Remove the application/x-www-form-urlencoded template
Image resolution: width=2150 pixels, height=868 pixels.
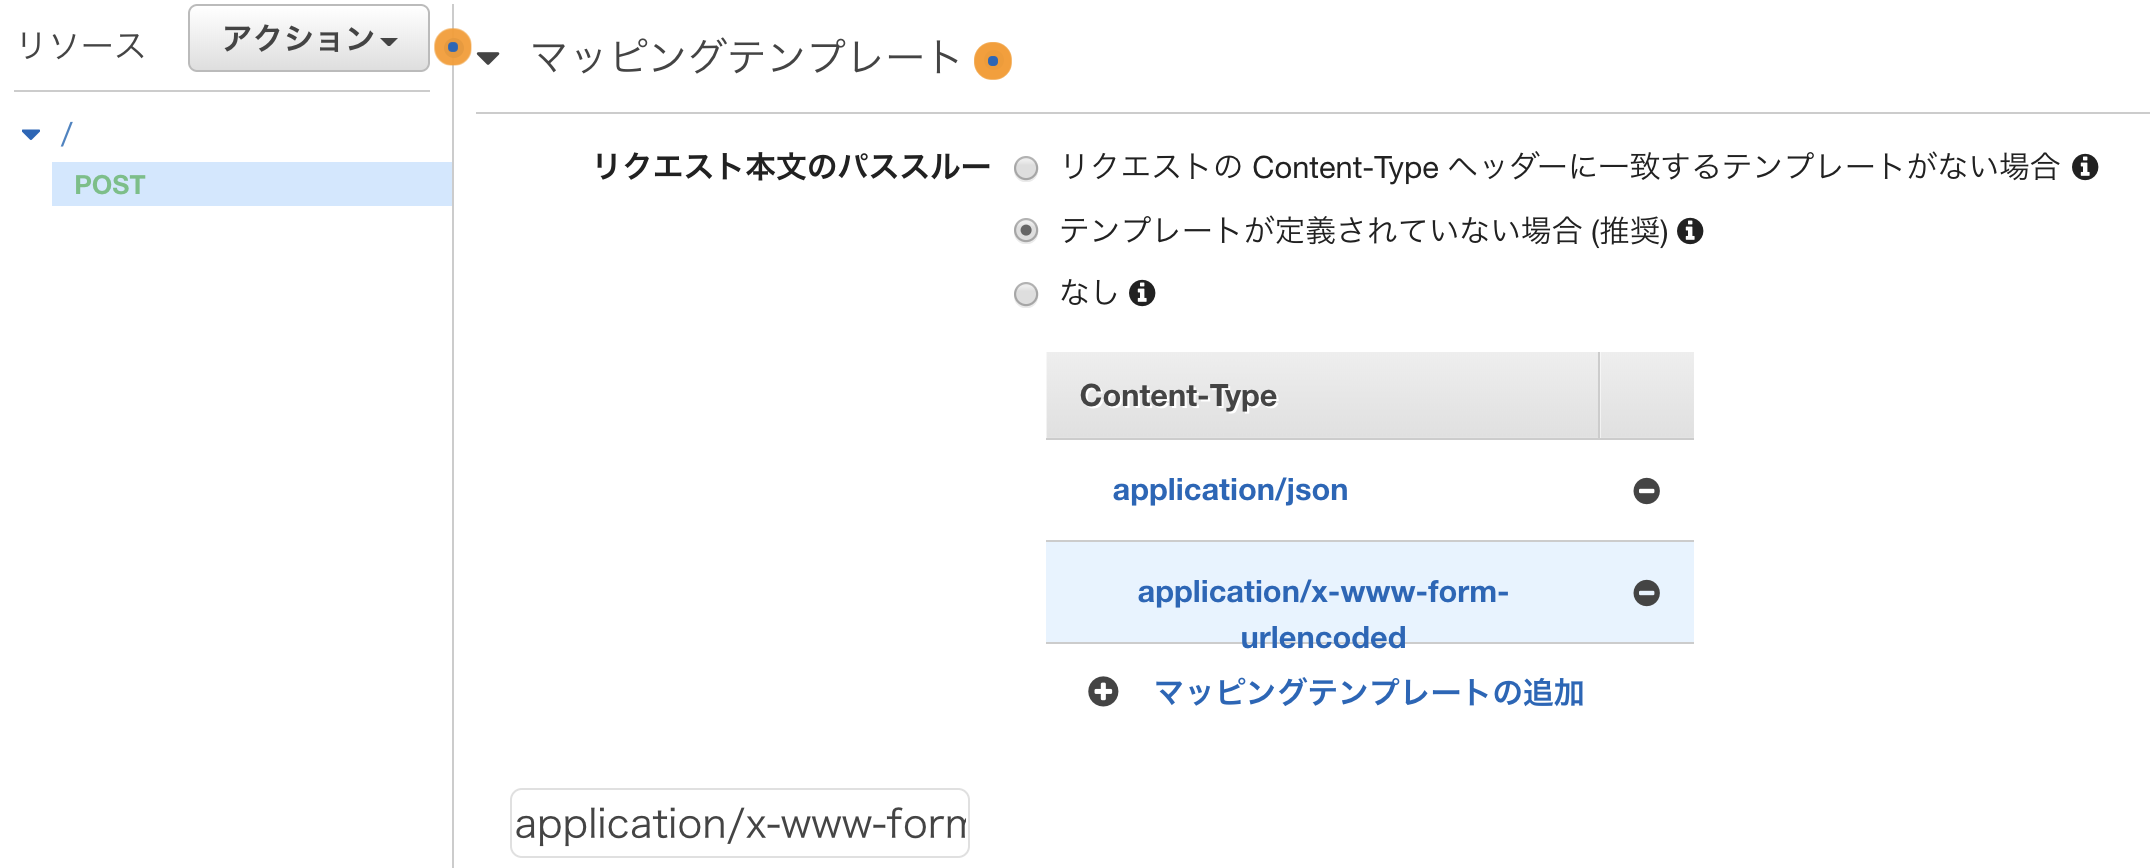[1646, 593]
